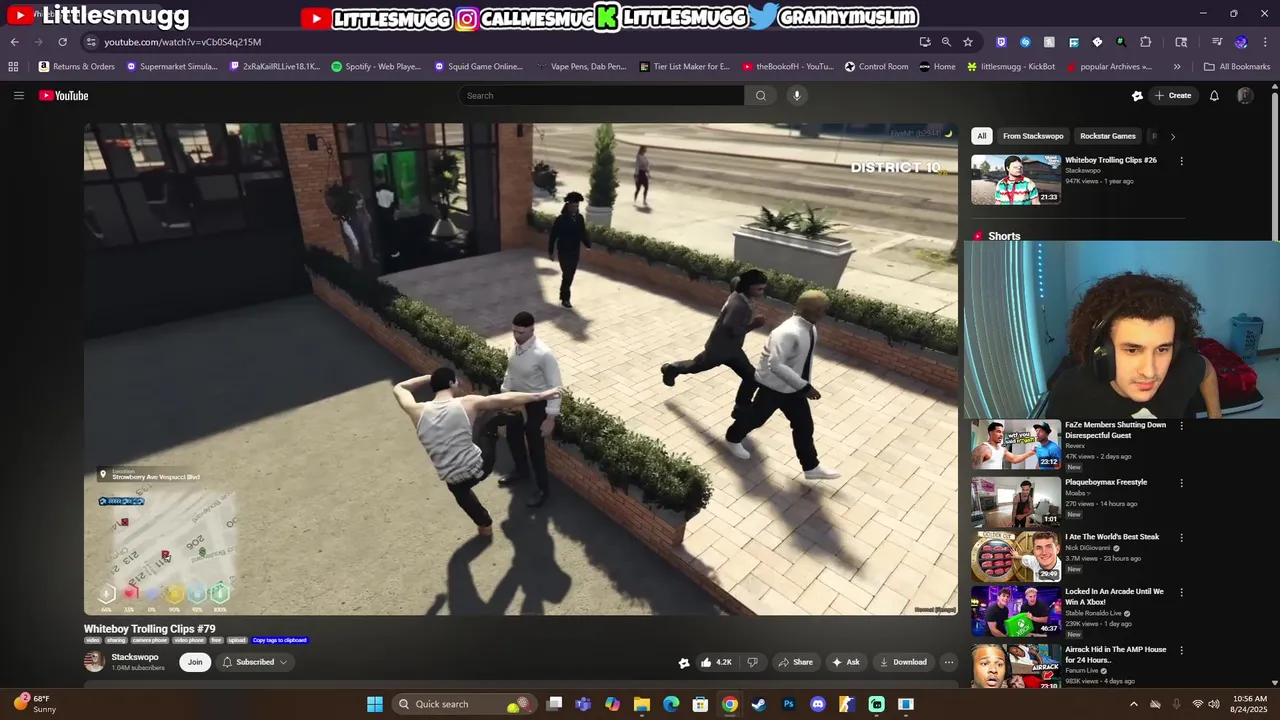Image resolution: width=1280 pixels, height=720 pixels.
Task: Bookmark this page with the star icon
Action: 968,42
